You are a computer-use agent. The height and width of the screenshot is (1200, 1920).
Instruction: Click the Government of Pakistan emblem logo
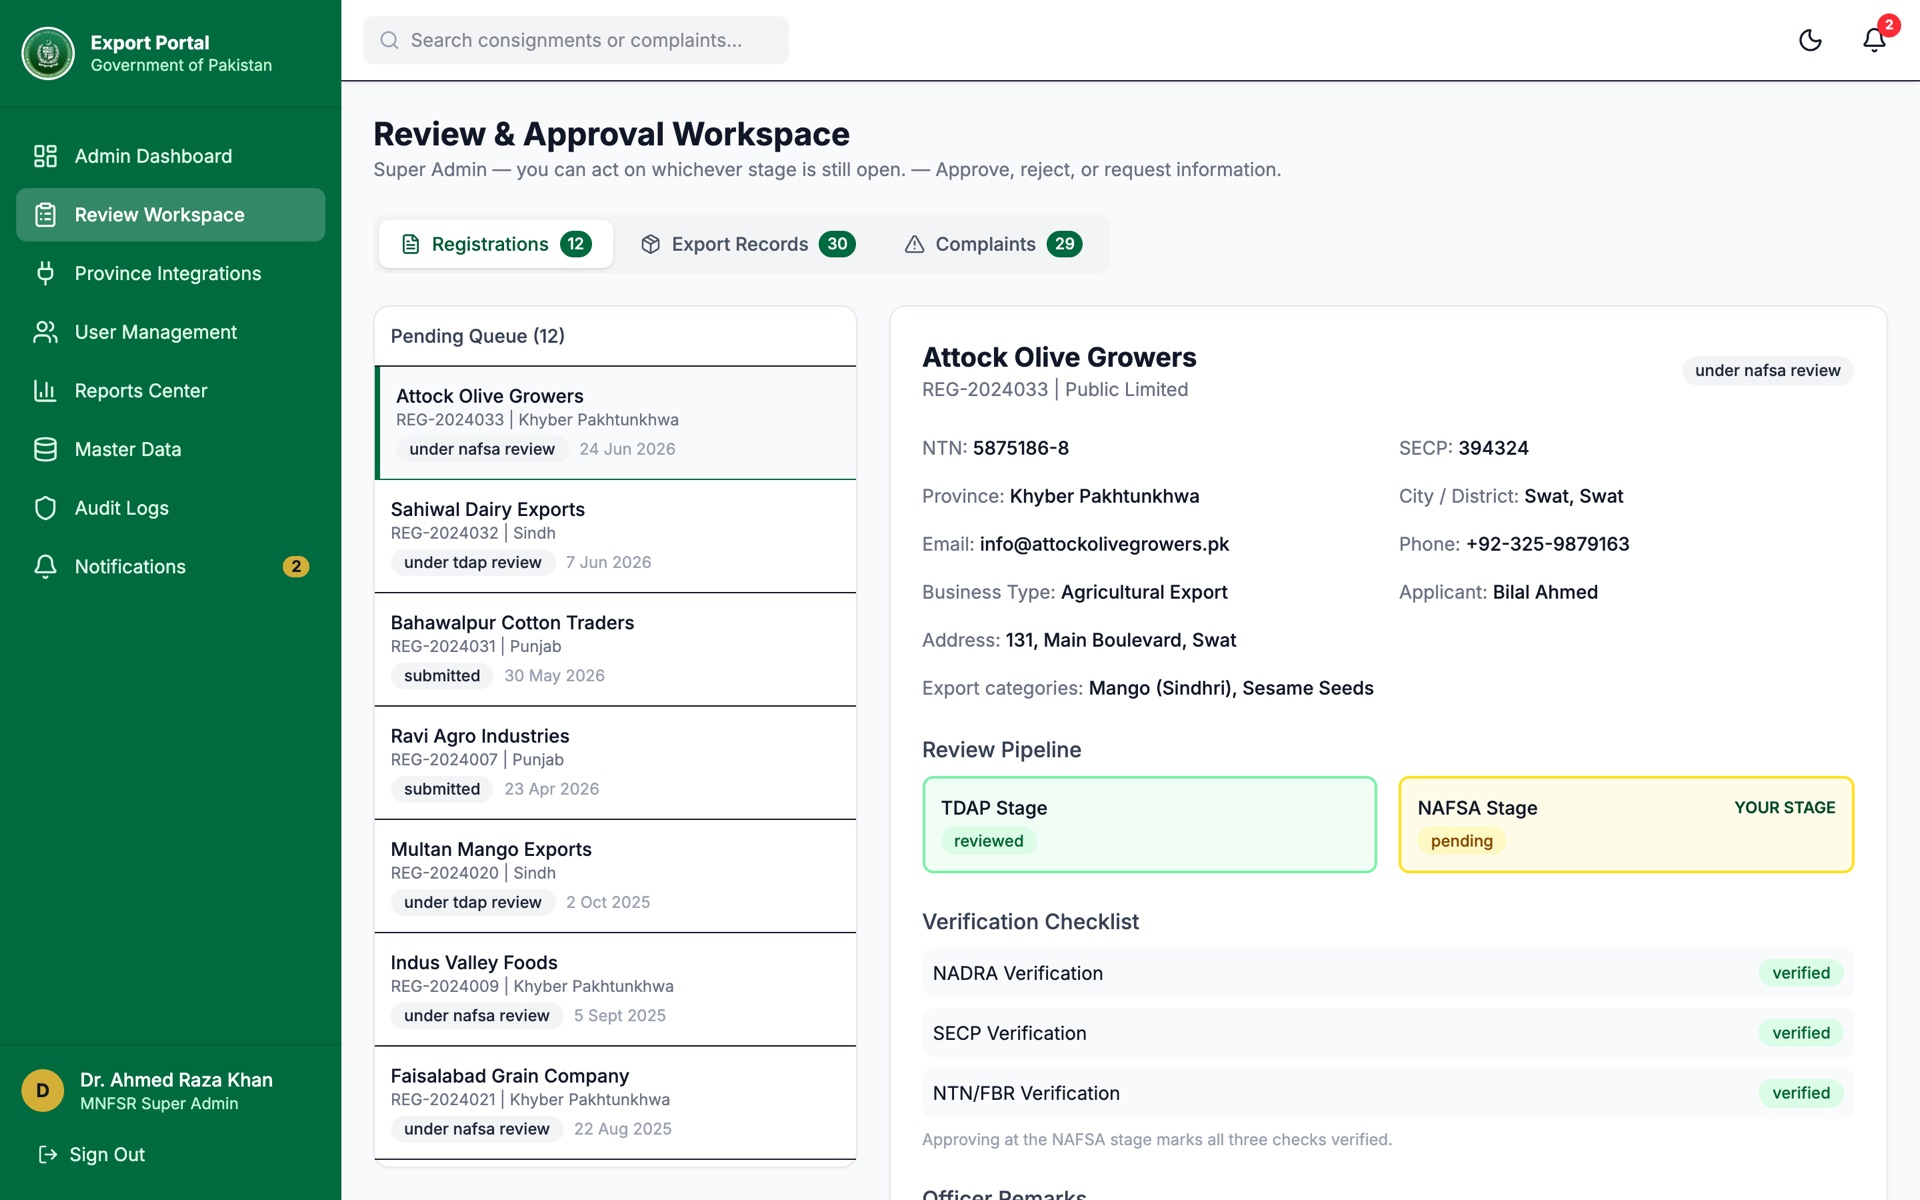tap(48, 53)
